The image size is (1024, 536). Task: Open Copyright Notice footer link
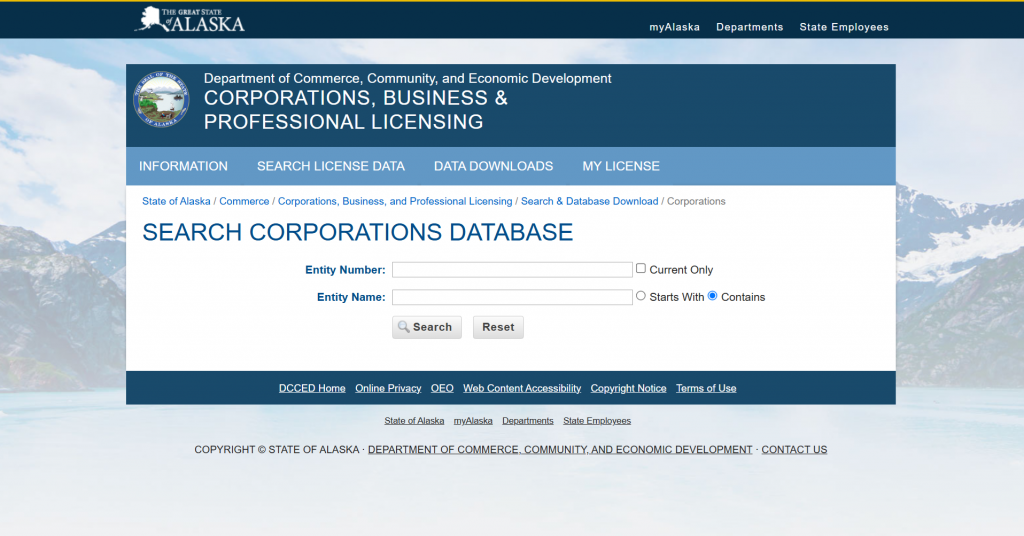[x=628, y=388]
